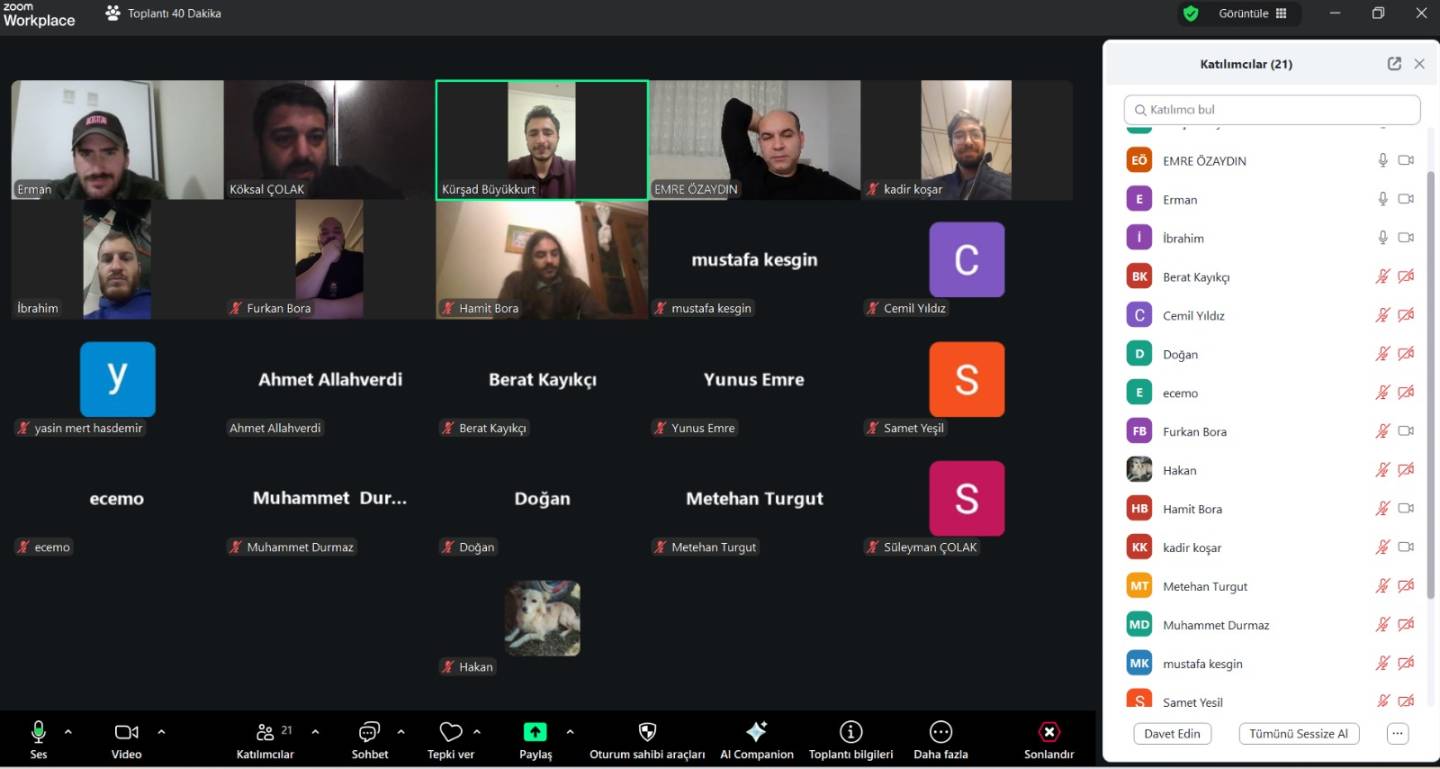Expand video options arrow next to Video
This screenshot has height=769, width=1440.
(x=161, y=732)
